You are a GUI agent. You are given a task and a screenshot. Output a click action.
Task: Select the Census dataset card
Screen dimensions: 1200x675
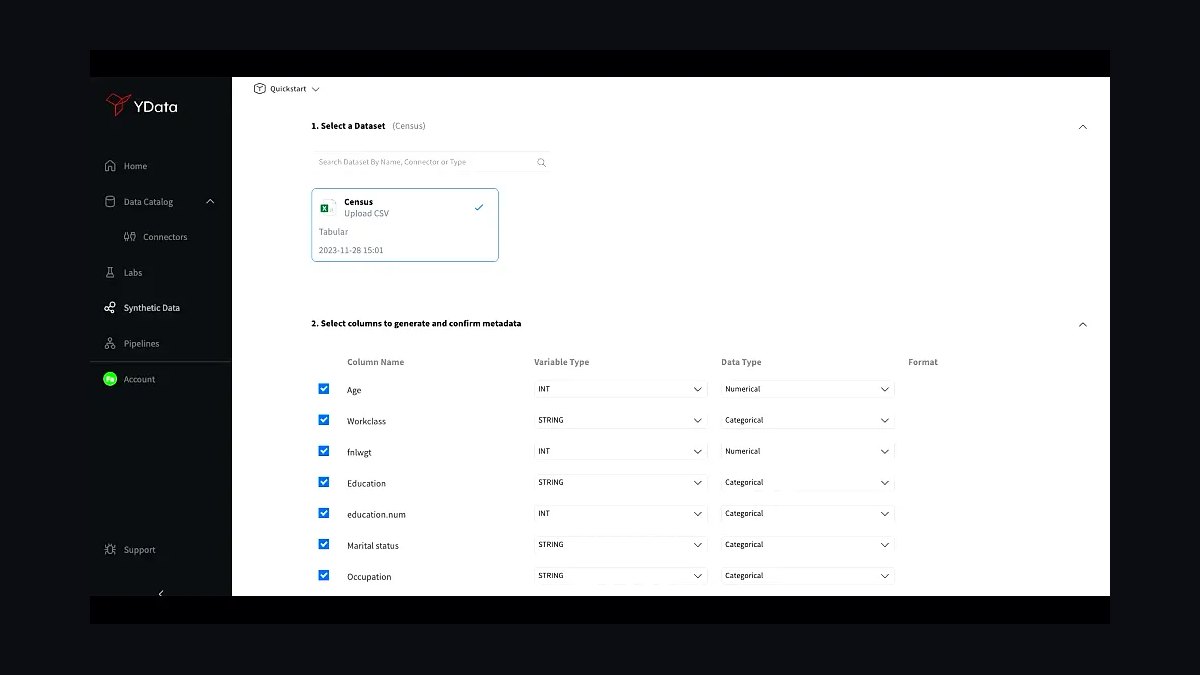[x=405, y=225]
